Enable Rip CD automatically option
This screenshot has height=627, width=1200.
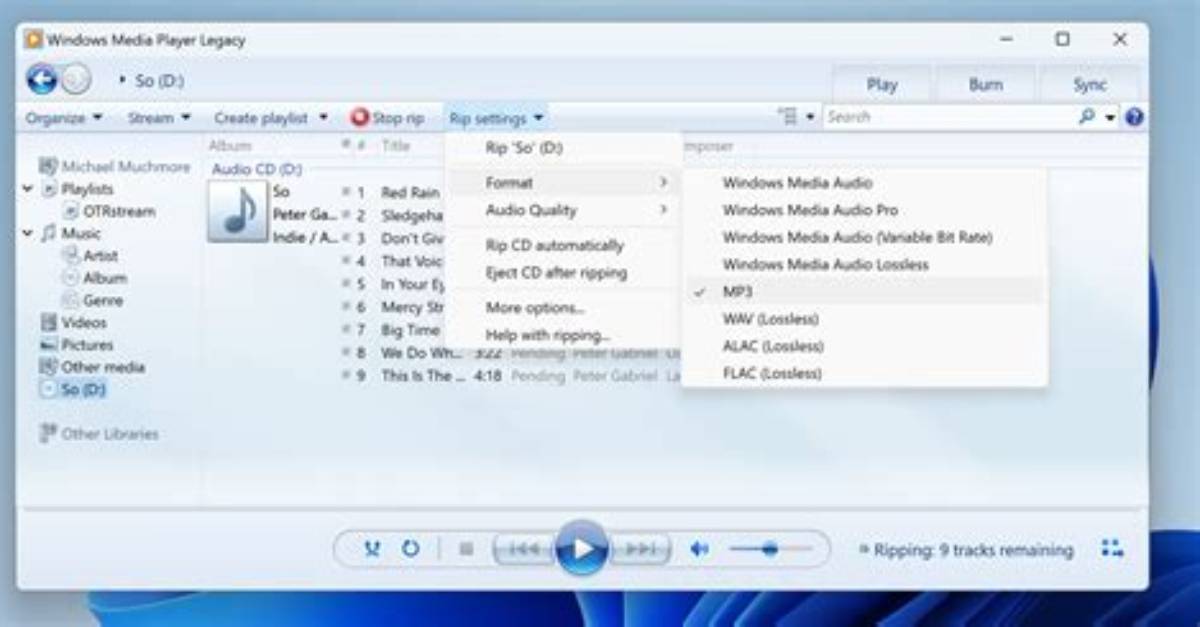click(x=564, y=245)
